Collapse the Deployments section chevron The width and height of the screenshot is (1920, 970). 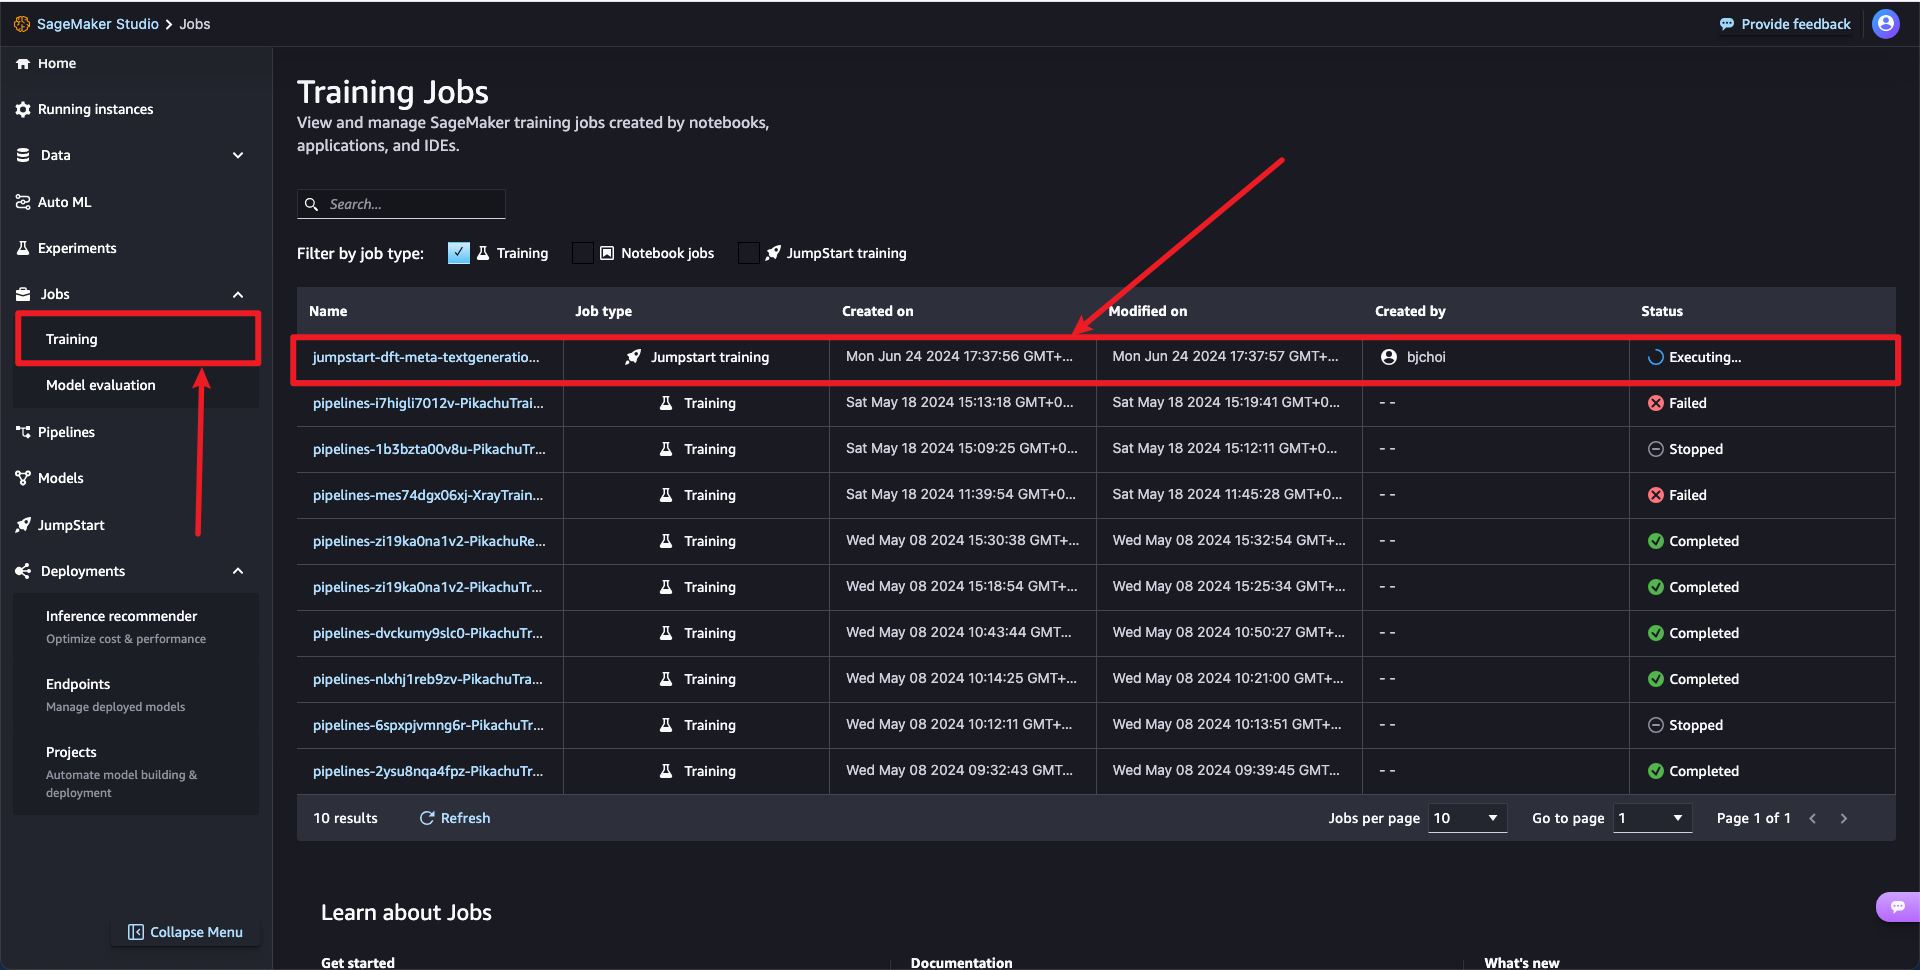point(238,571)
